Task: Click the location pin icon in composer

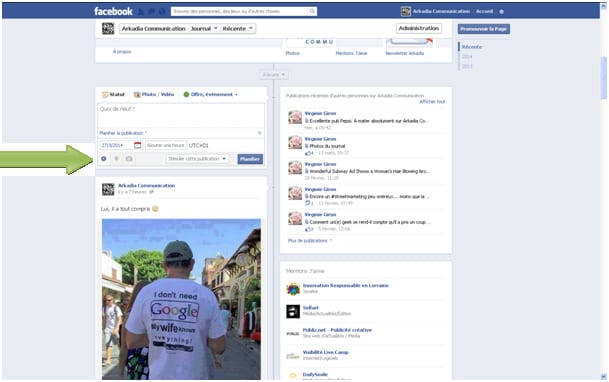Action: [116, 159]
